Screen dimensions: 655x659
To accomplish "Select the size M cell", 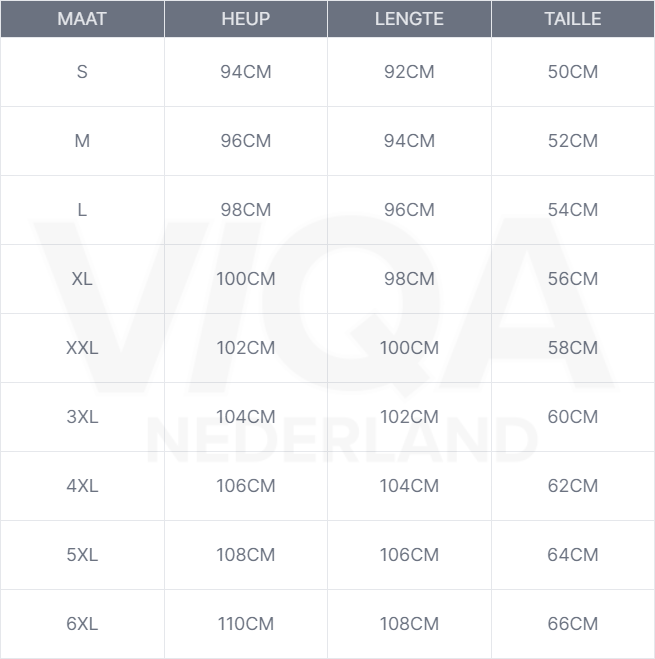I will (82, 141).
